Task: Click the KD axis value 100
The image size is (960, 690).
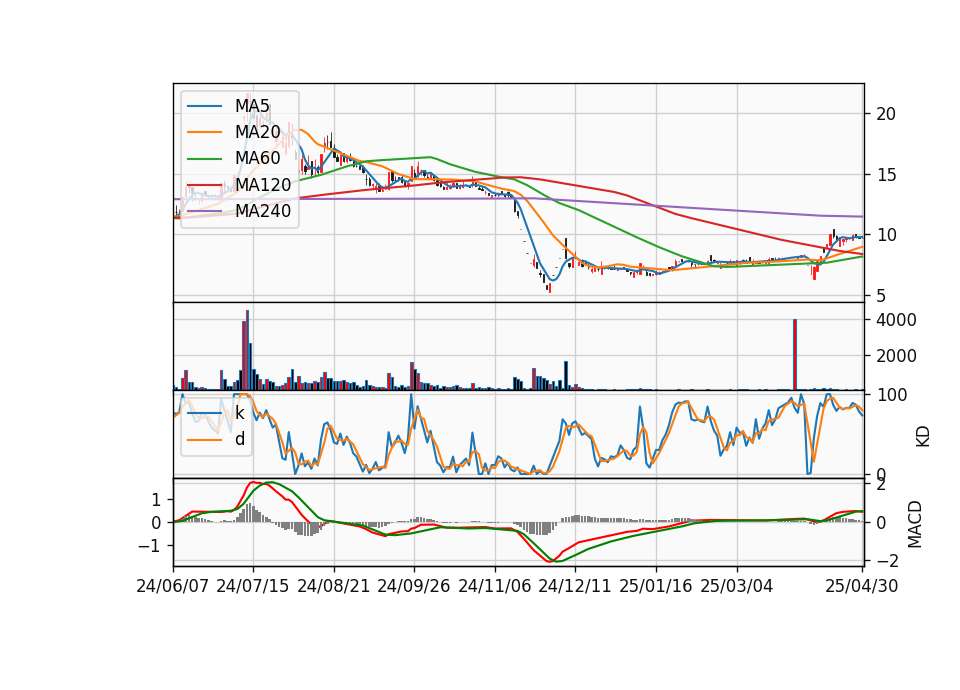Action: 891,396
